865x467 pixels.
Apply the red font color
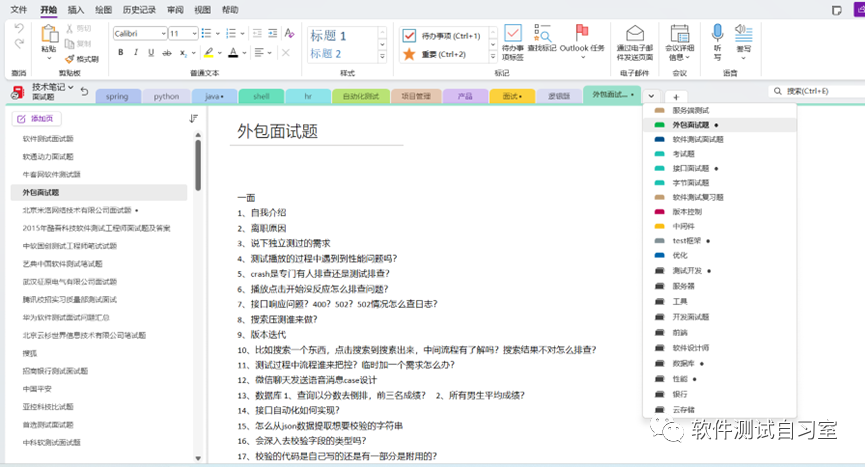[x=233, y=53]
